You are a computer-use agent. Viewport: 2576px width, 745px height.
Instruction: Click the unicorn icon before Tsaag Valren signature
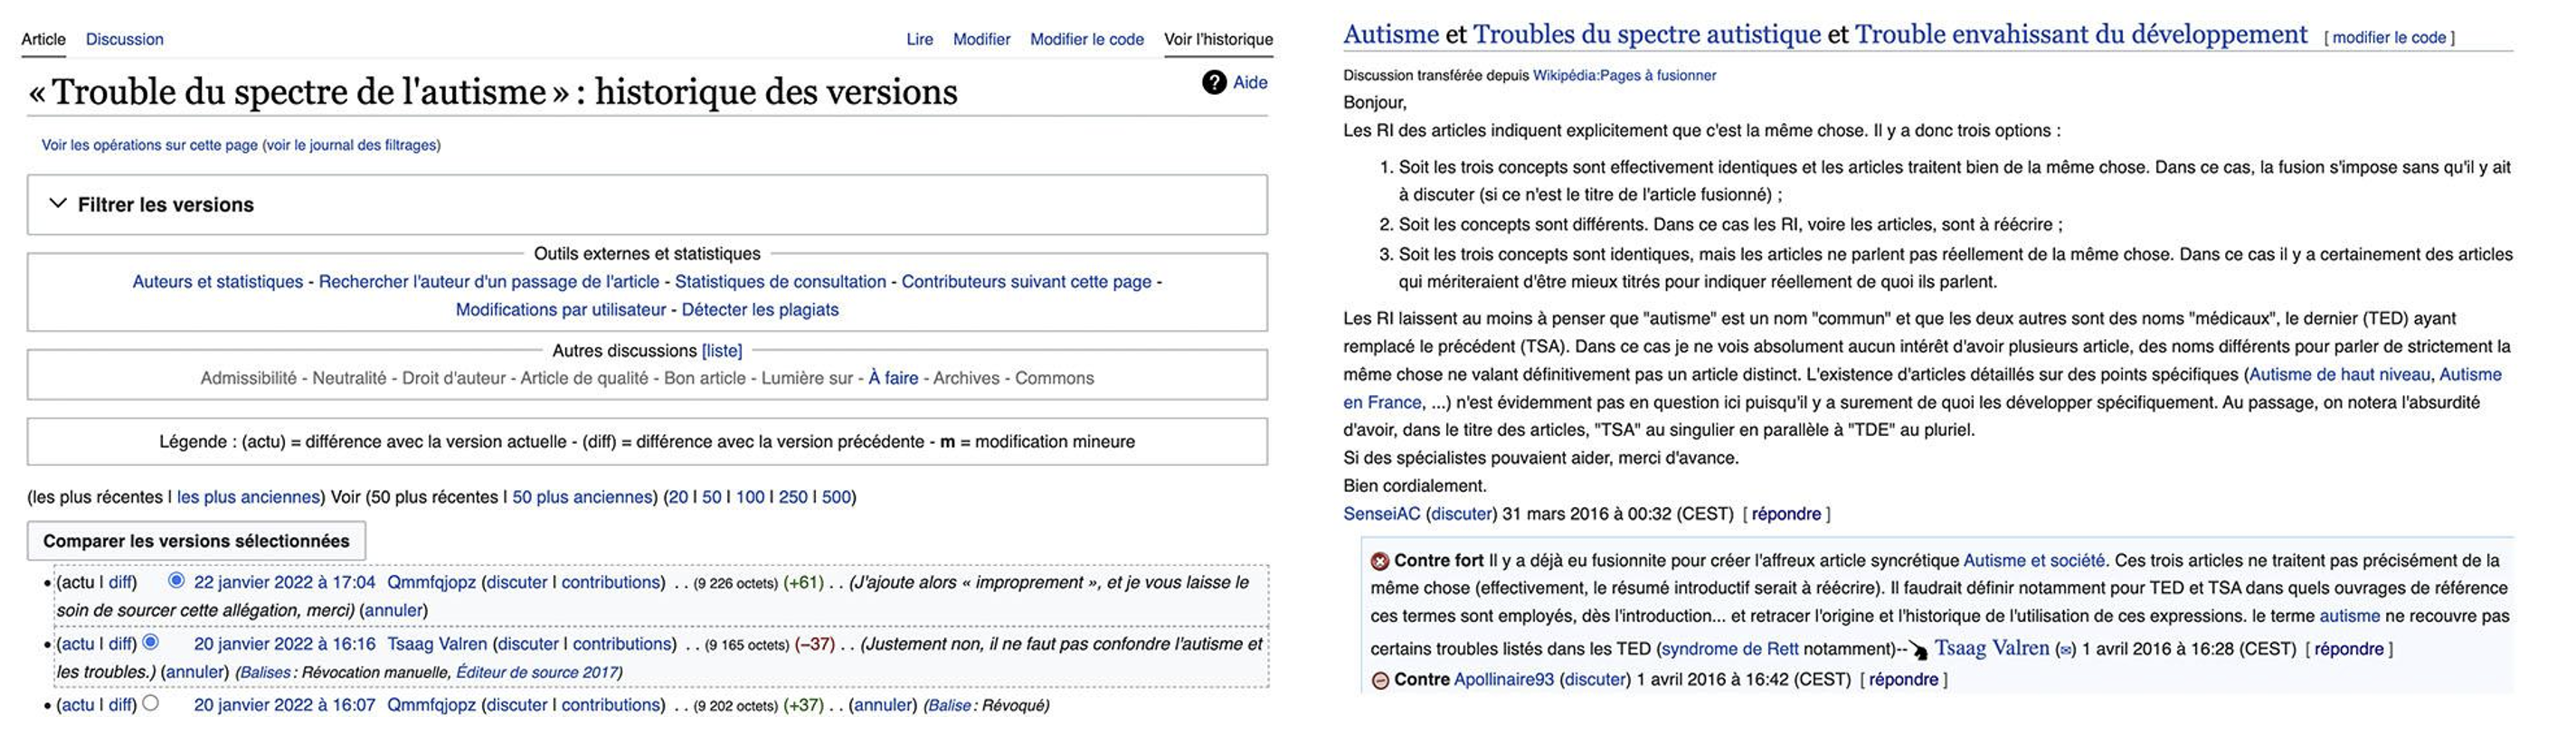tap(1918, 650)
